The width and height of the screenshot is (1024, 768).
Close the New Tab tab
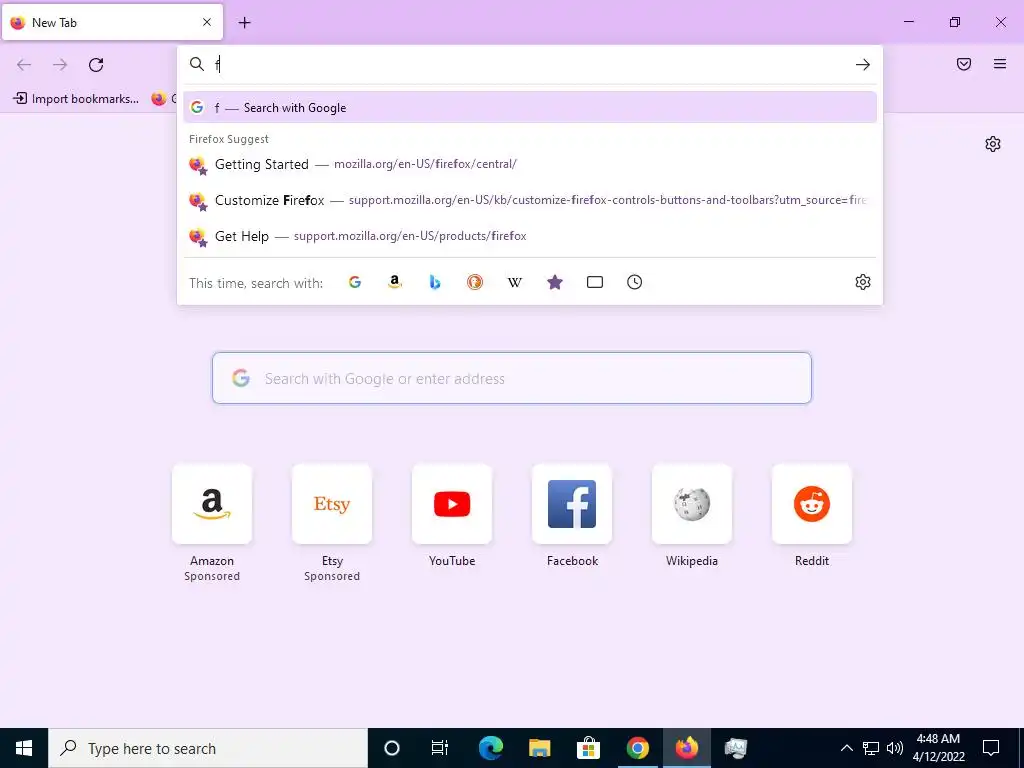[207, 22]
